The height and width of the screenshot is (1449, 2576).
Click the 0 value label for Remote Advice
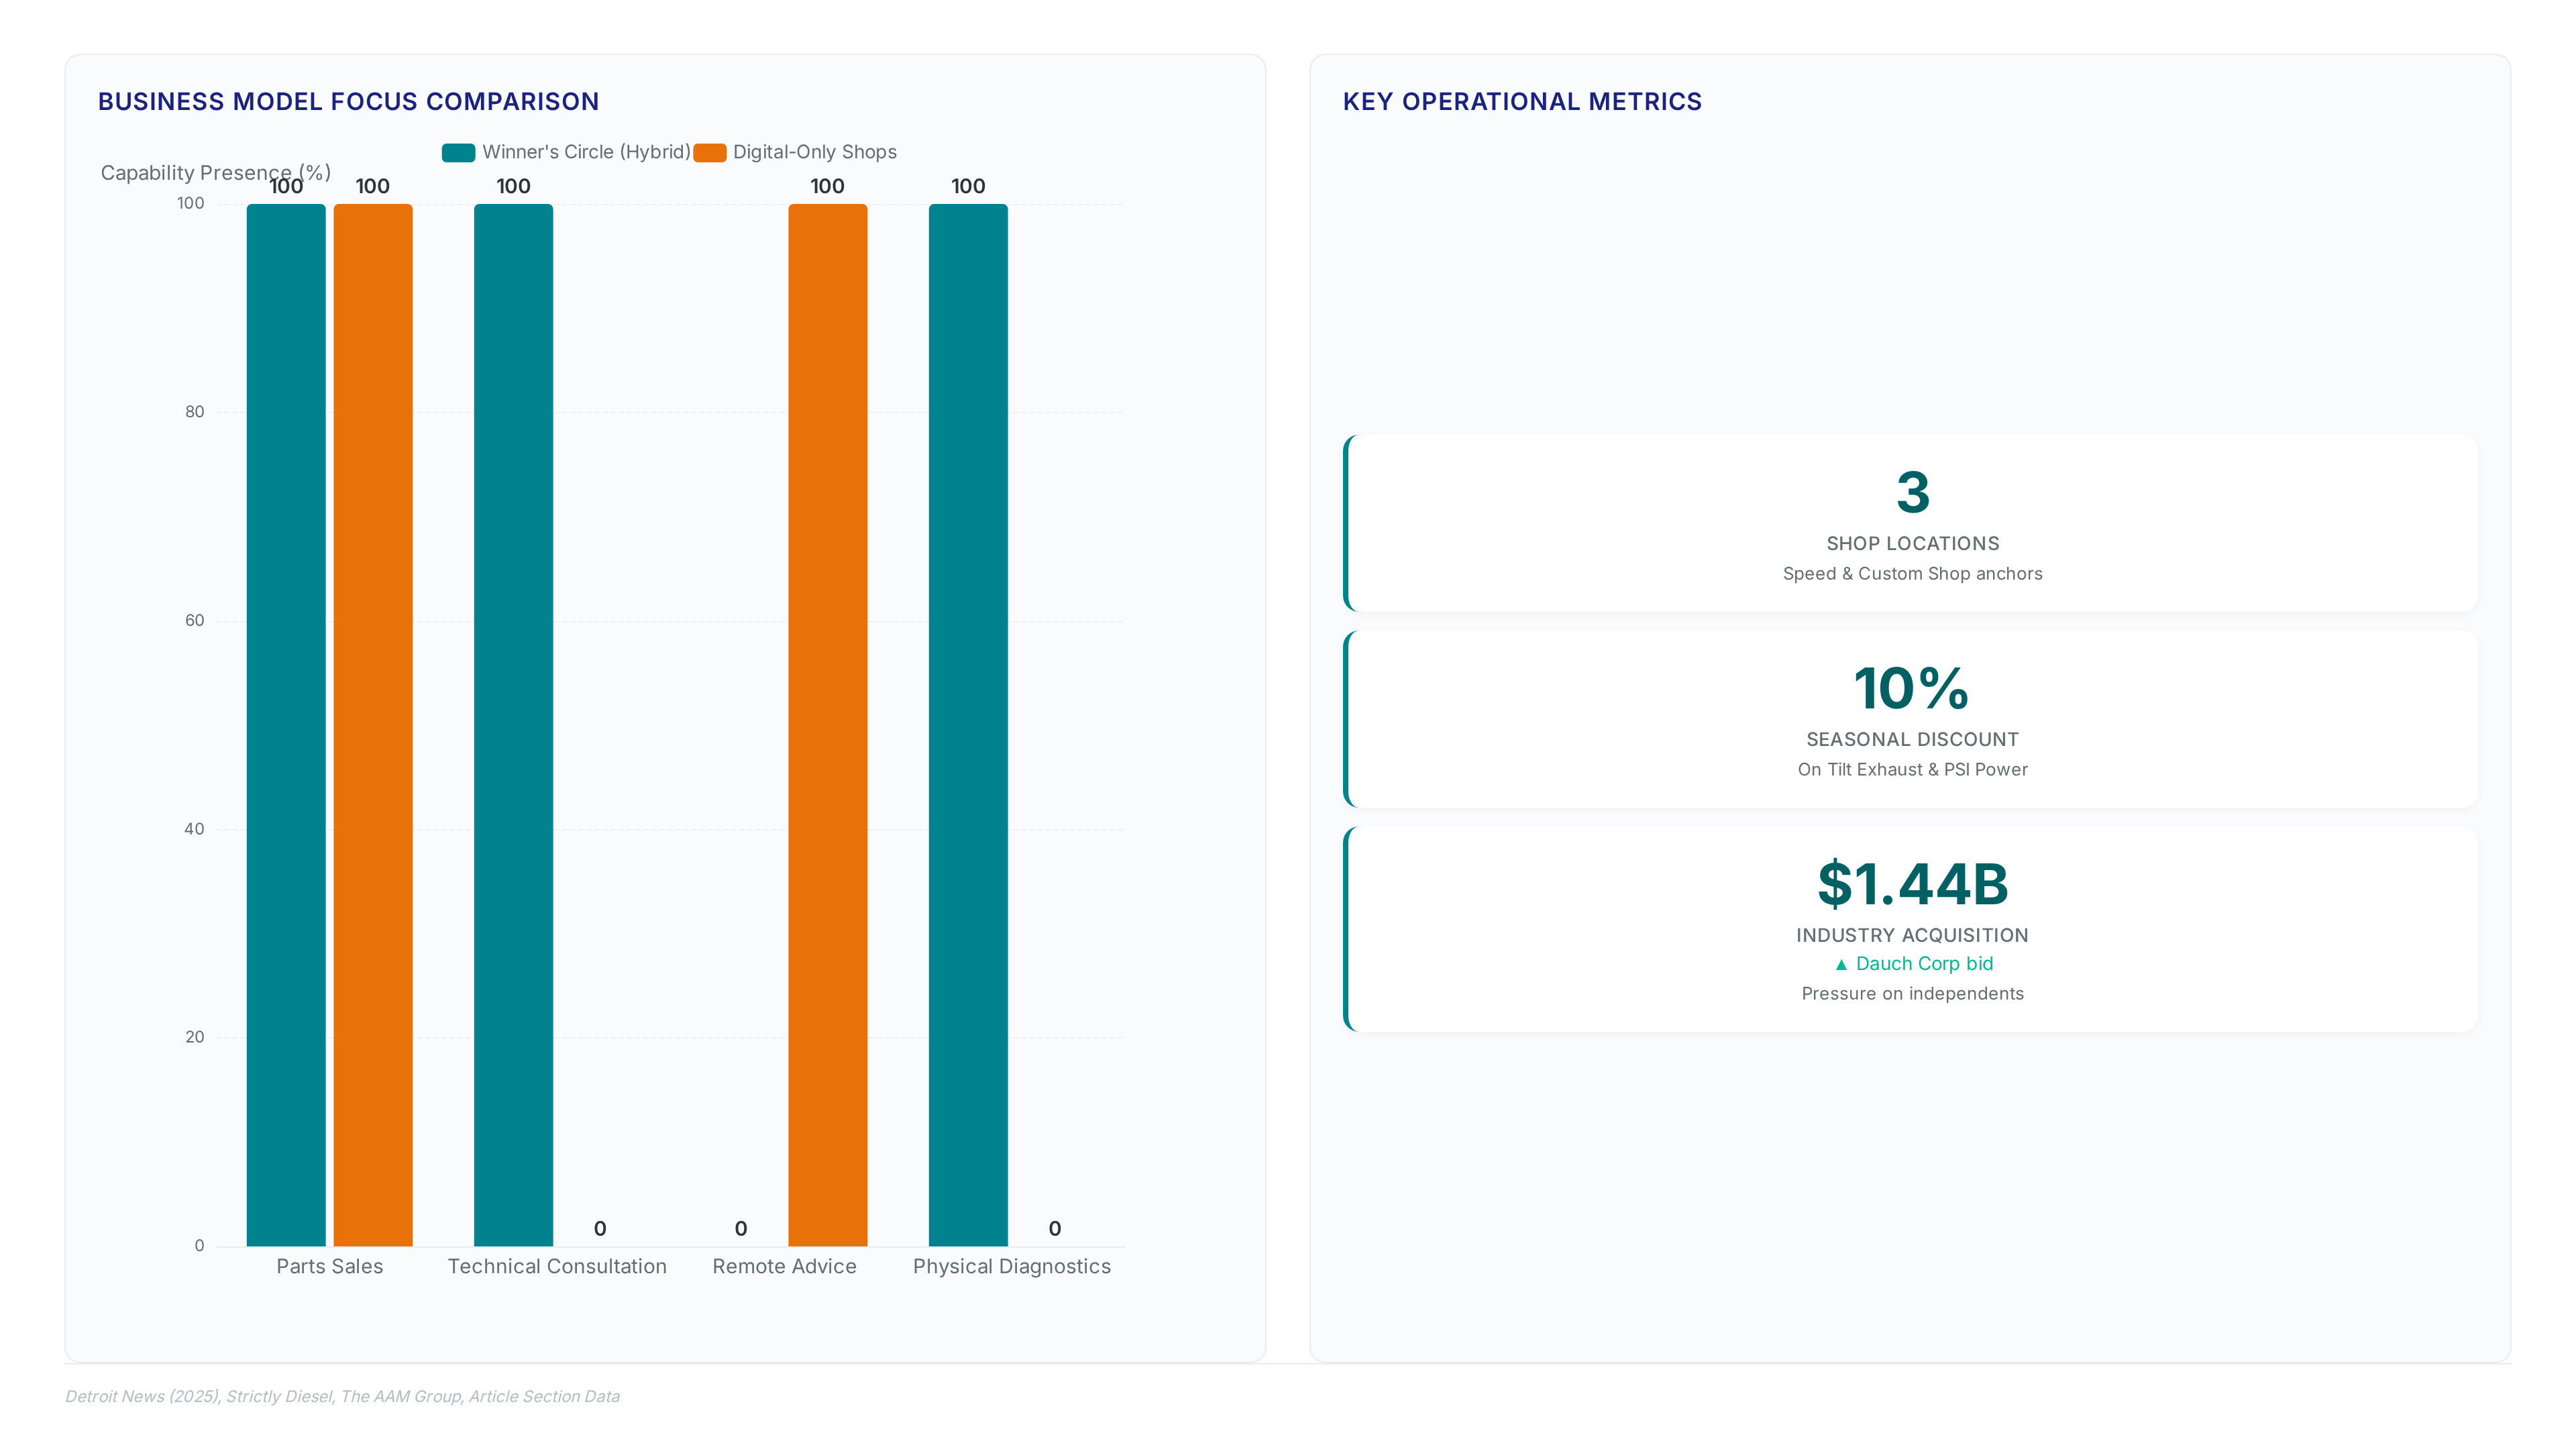741,1228
